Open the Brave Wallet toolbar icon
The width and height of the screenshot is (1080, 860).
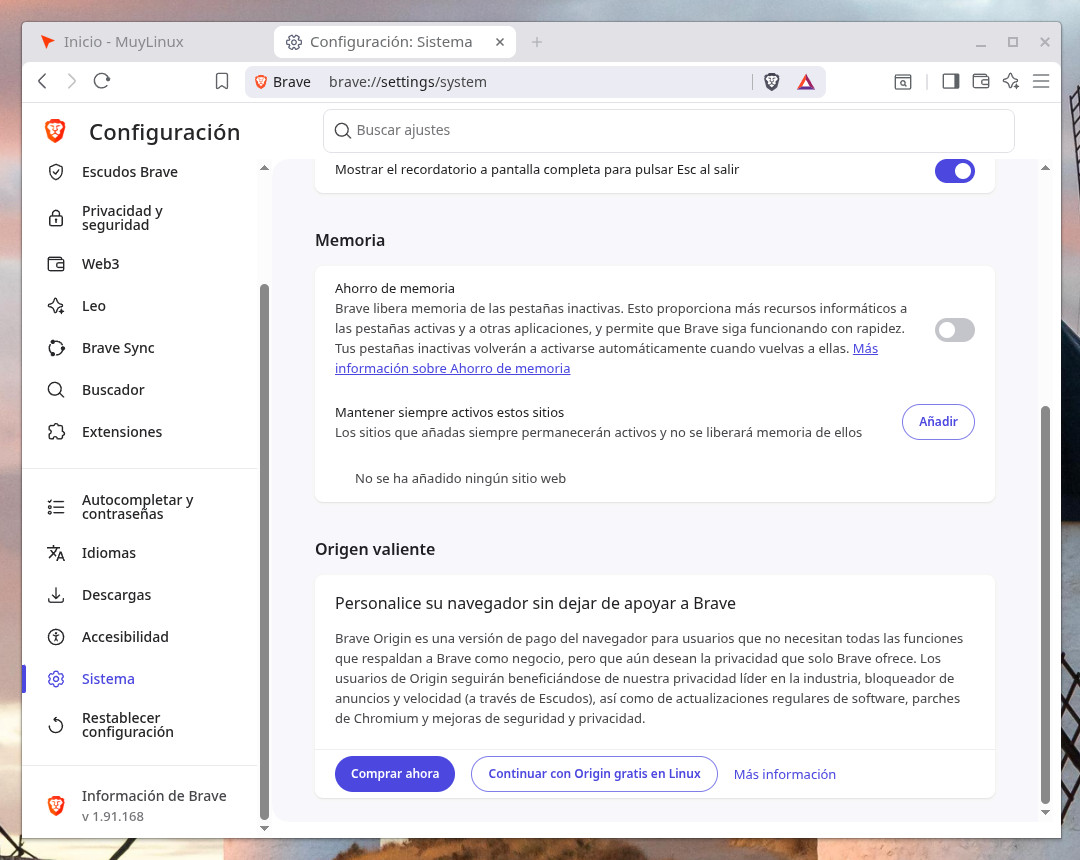[x=981, y=81]
